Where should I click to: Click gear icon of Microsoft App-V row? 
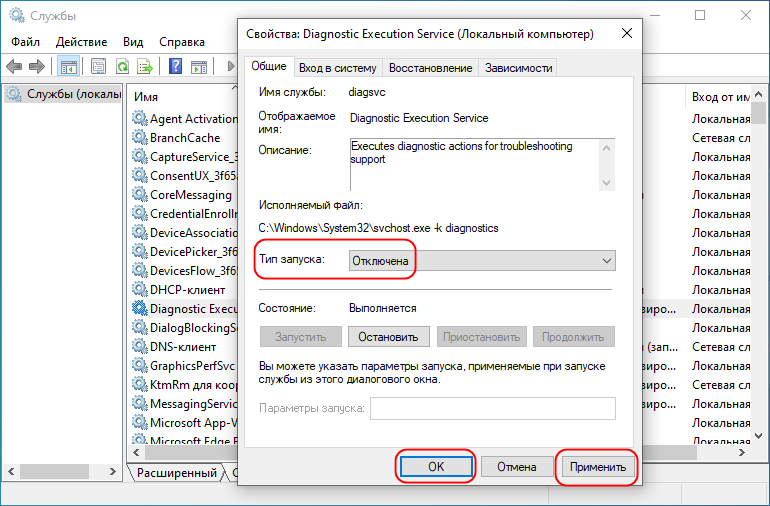point(140,422)
